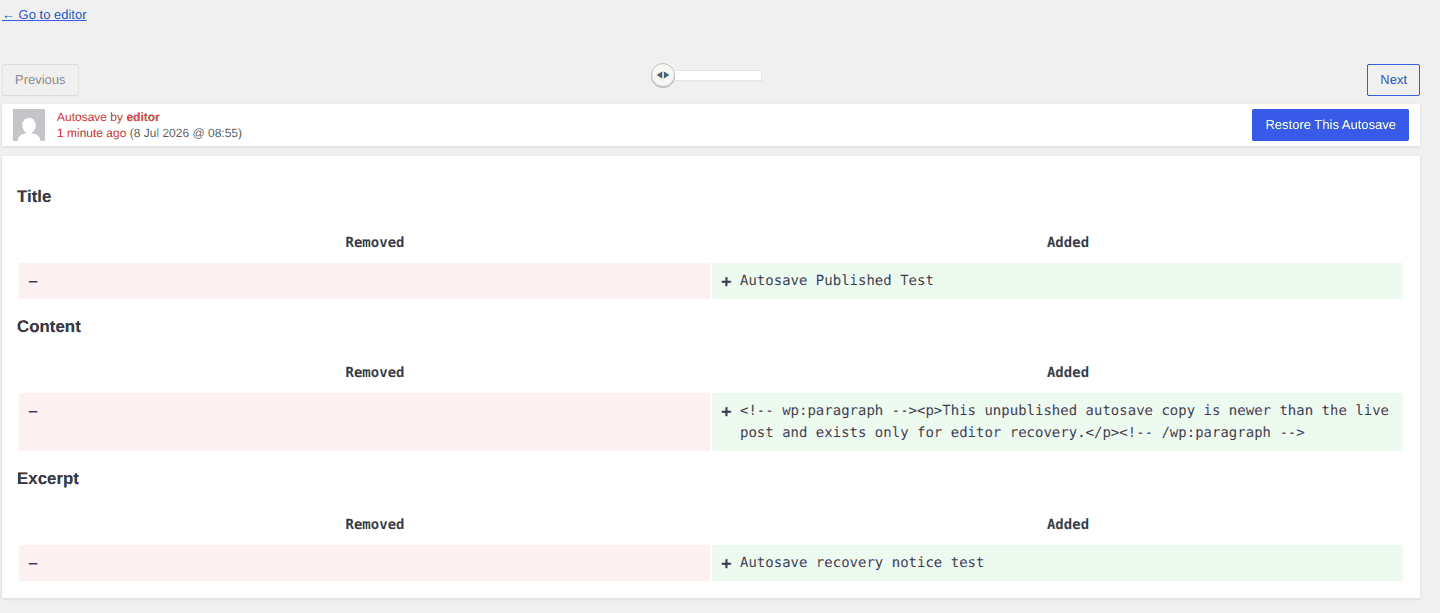Click the minus sign in the Title removed row
The height and width of the screenshot is (613, 1440).
click(x=33, y=281)
